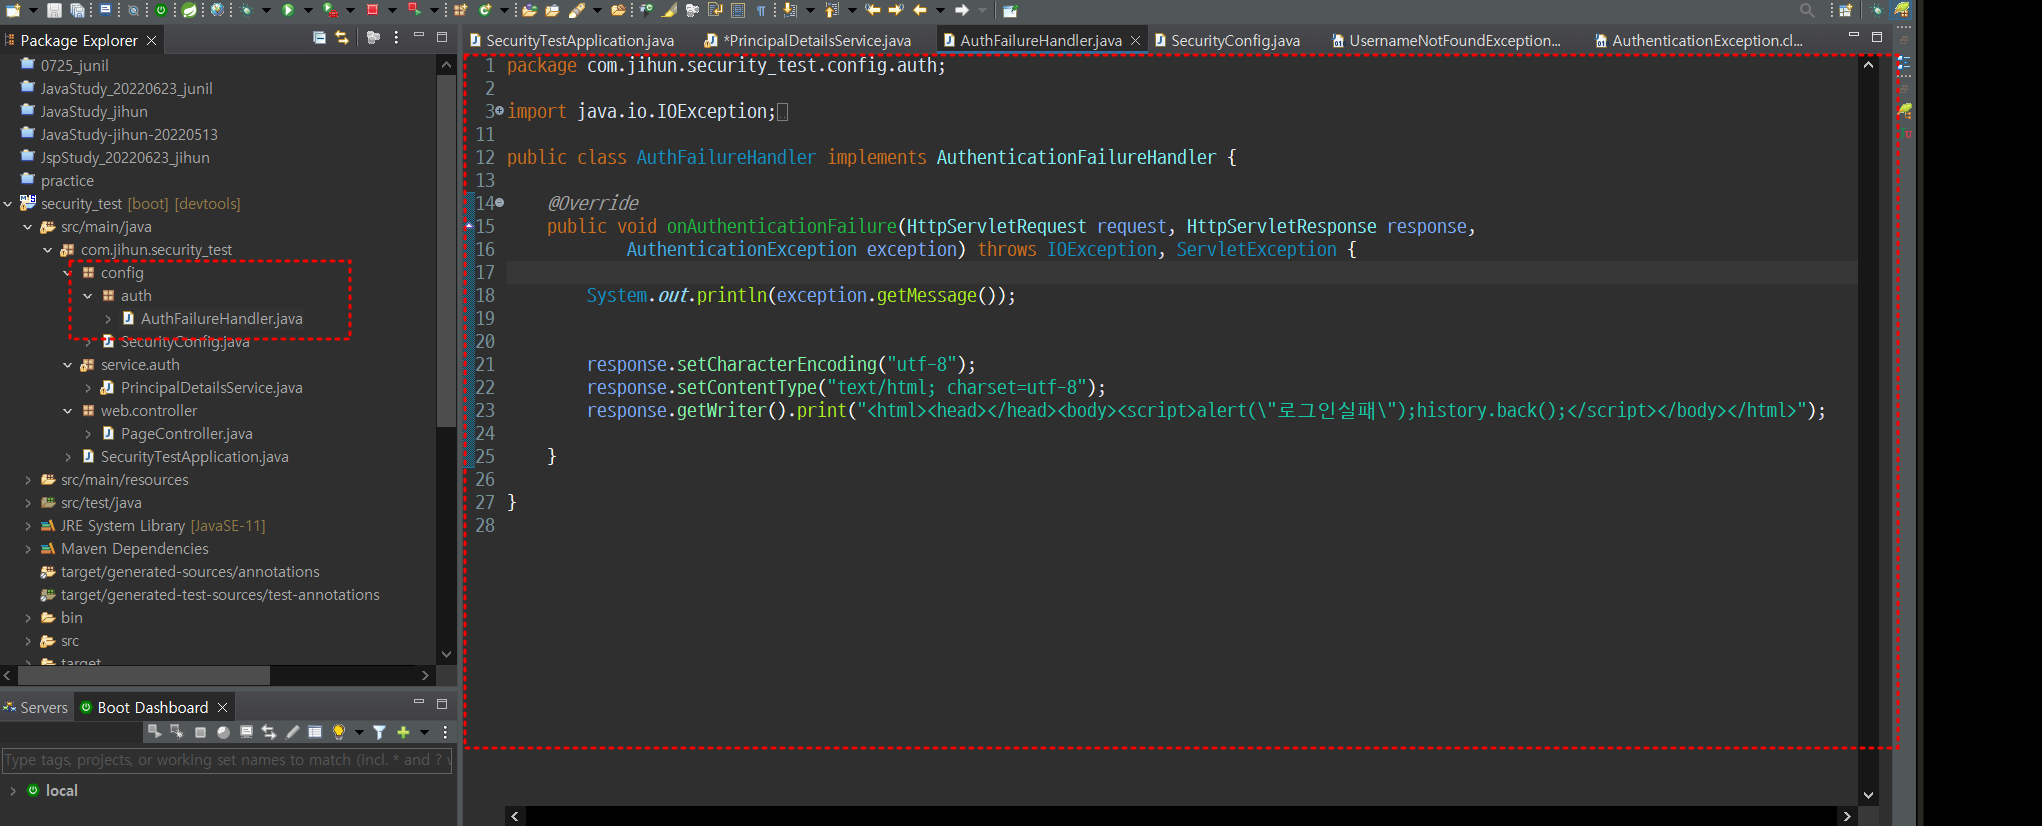The width and height of the screenshot is (2042, 826).
Task: Launch Debug with the bug icon
Action: click(246, 10)
